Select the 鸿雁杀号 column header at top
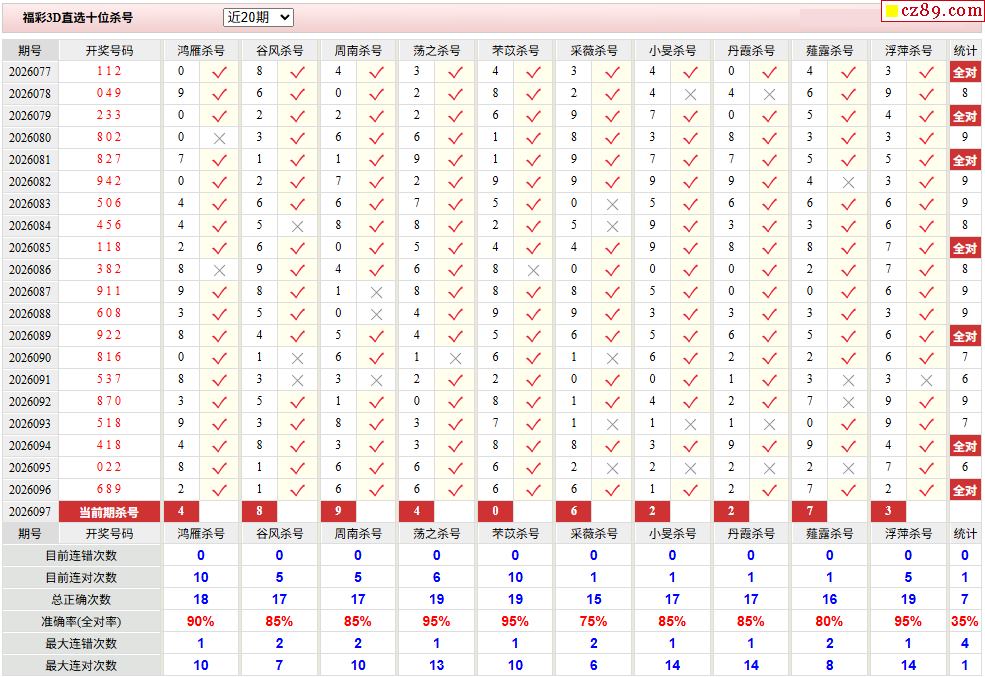Image resolution: width=985 pixels, height=677 pixels. click(x=201, y=50)
